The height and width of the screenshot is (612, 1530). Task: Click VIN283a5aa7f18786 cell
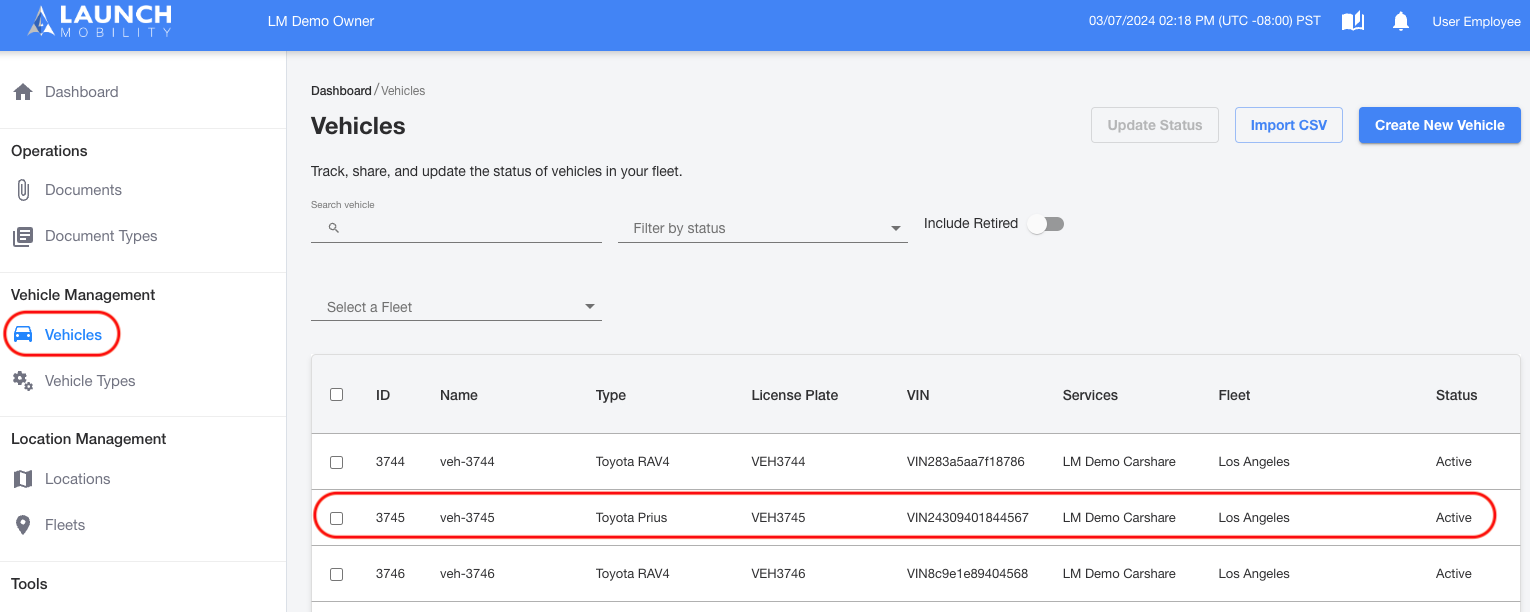[965, 462]
